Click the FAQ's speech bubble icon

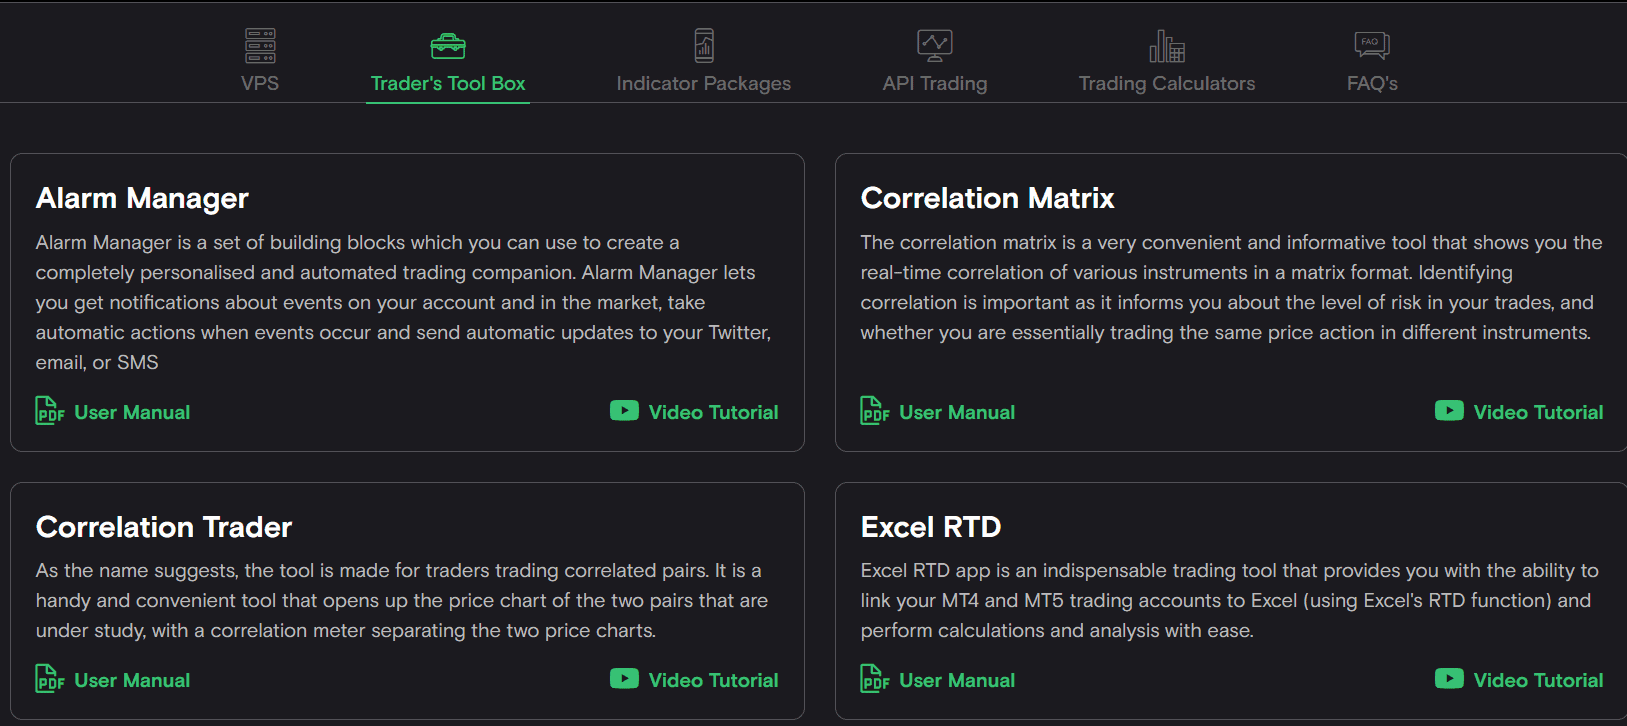[1371, 44]
